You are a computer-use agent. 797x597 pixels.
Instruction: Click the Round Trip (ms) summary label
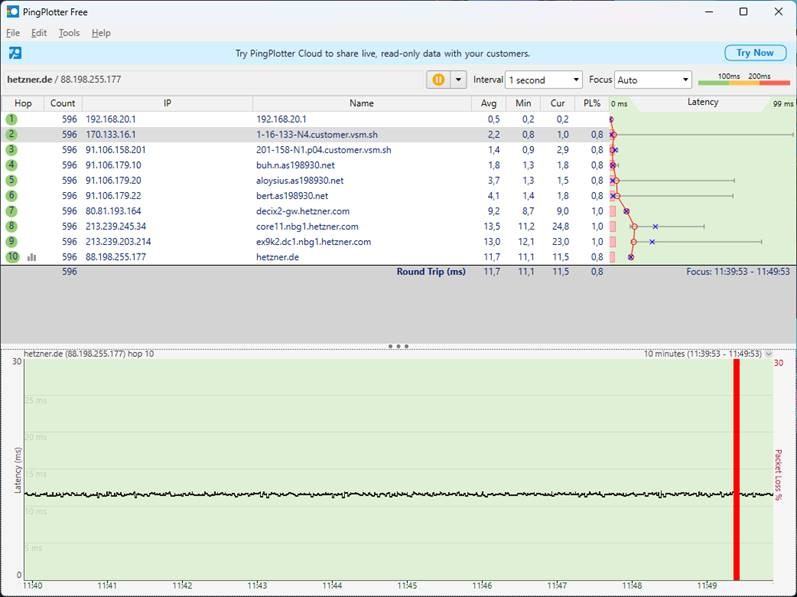[431, 272]
